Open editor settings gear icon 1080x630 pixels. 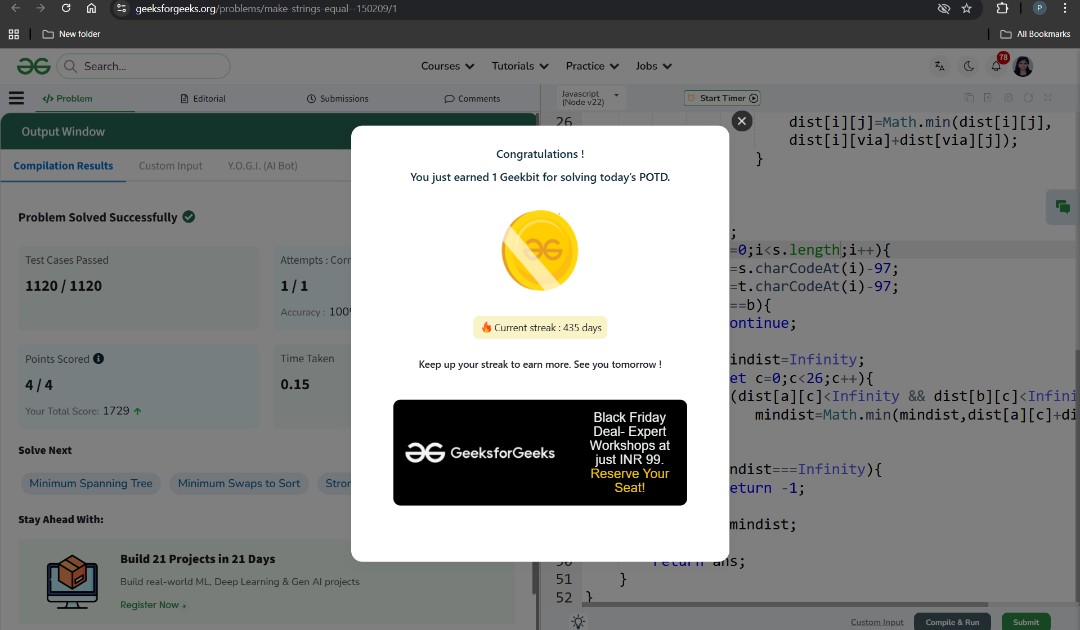(1009, 97)
